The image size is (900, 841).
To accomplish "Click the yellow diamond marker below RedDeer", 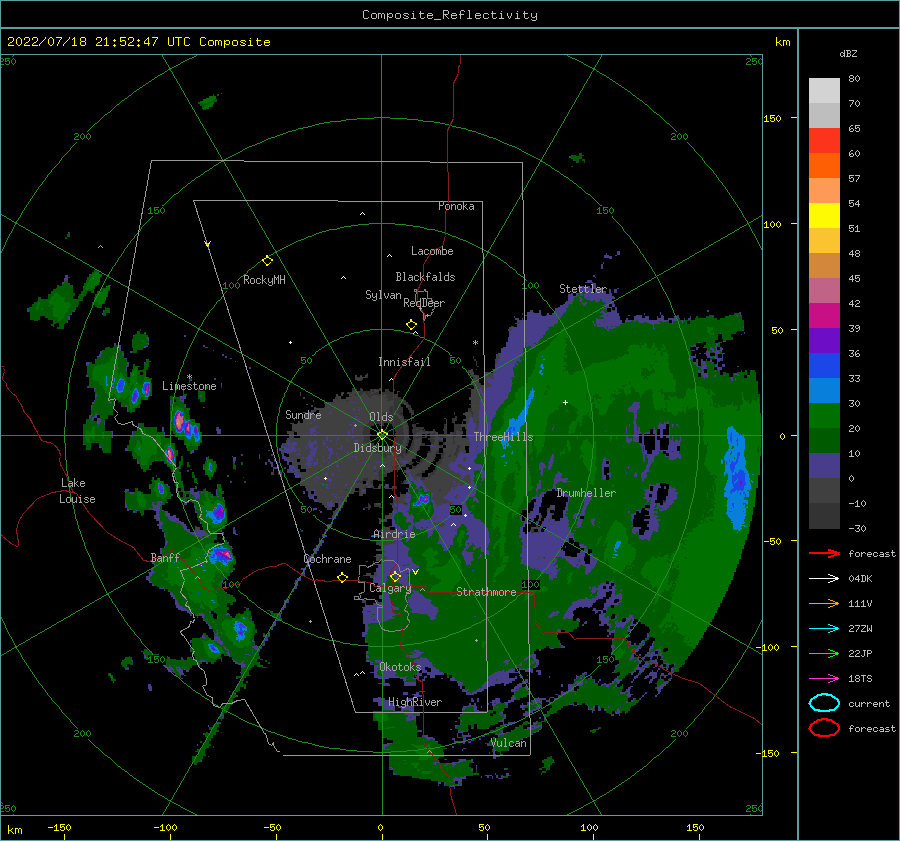I will [x=411, y=325].
